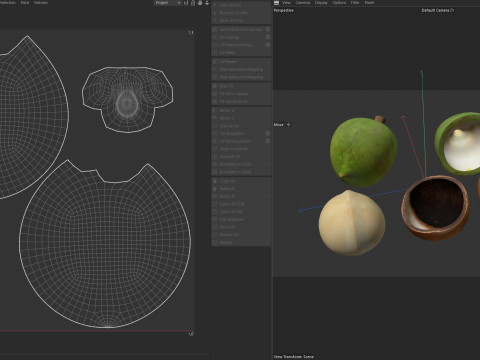This screenshot has width=480, height=360.
Task: Click the lock icon in UV editor toolbar
Action: pyautogui.click(x=193, y=3)
